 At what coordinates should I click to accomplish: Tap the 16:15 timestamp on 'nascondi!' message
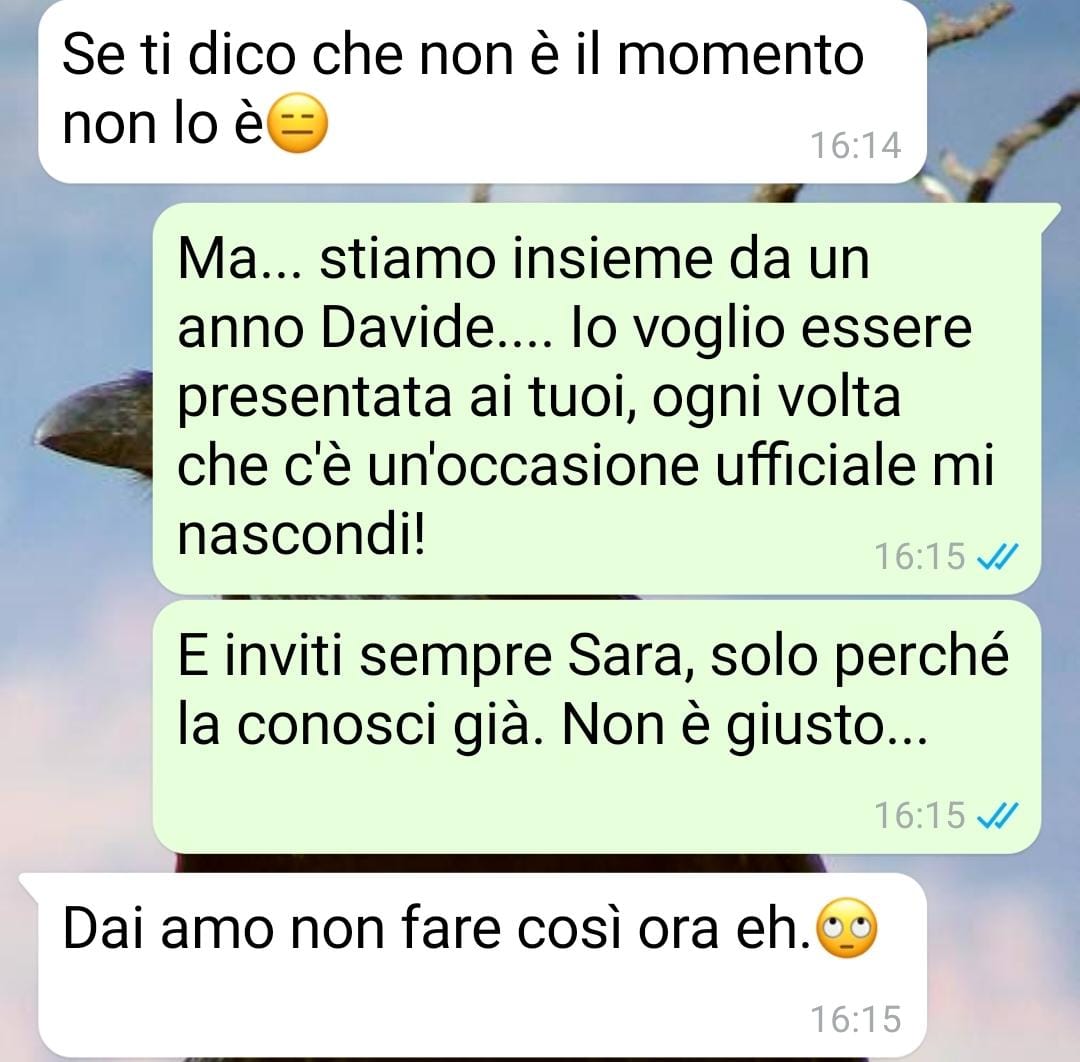(920, 556)
